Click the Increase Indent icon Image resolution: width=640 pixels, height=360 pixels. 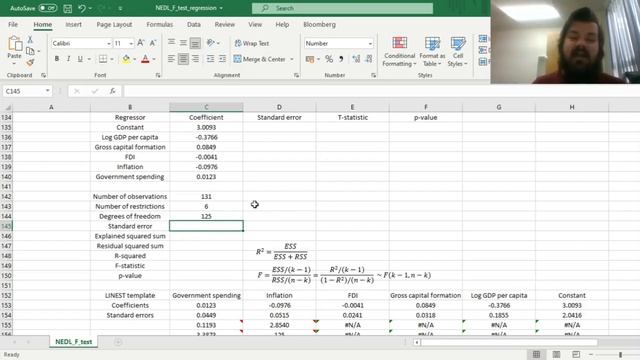(222, 59)
